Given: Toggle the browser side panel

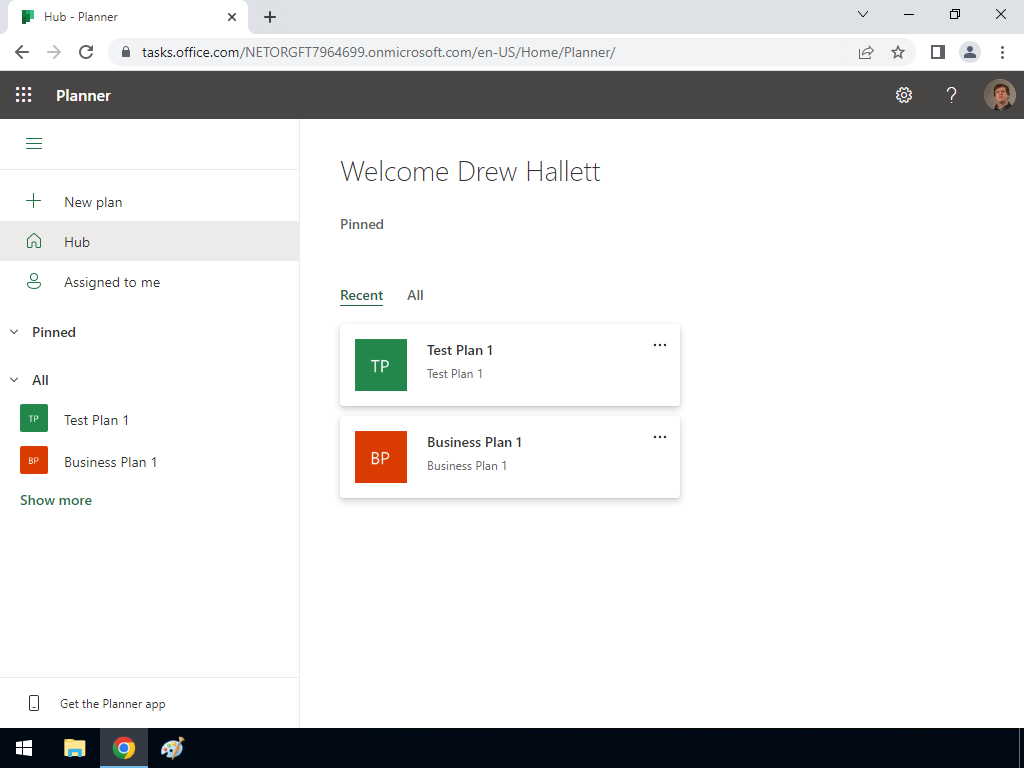Looking at the screenshot, I should tap(938, 52).
